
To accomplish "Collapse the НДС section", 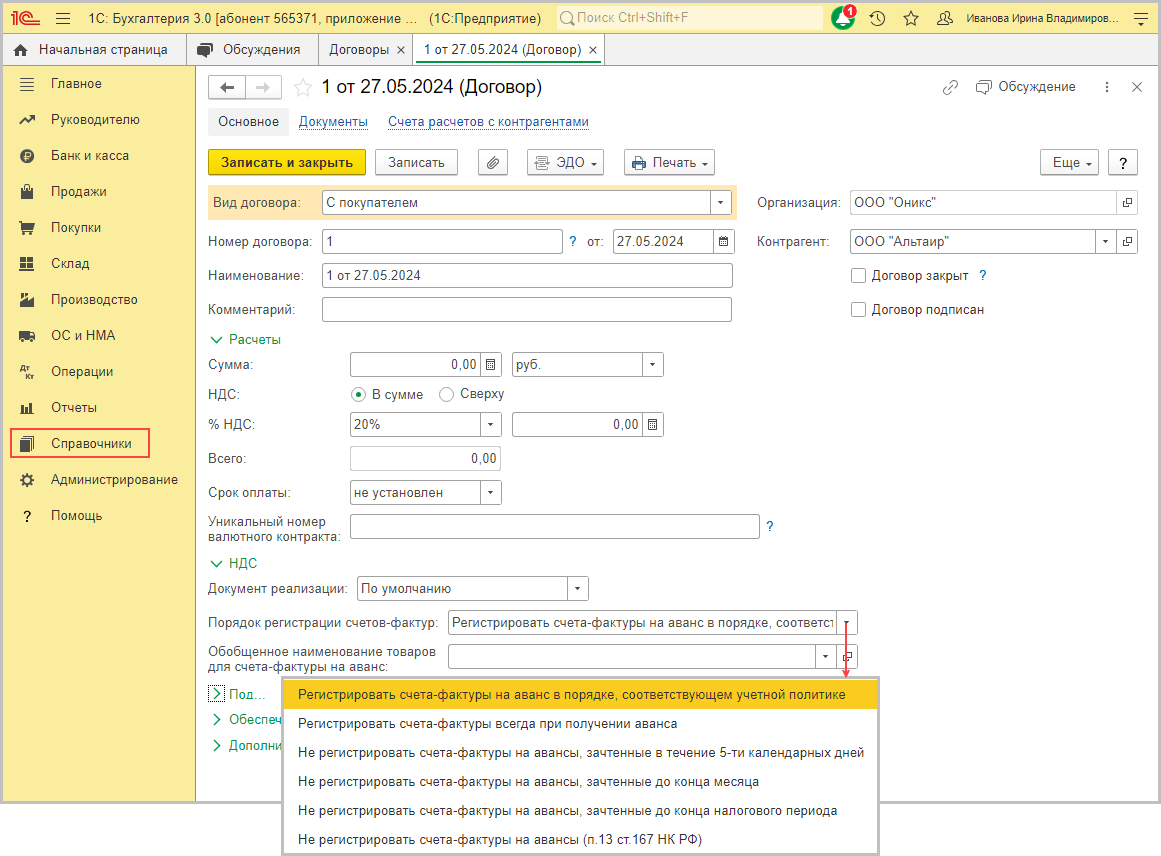I will click(x=234, y=564).
